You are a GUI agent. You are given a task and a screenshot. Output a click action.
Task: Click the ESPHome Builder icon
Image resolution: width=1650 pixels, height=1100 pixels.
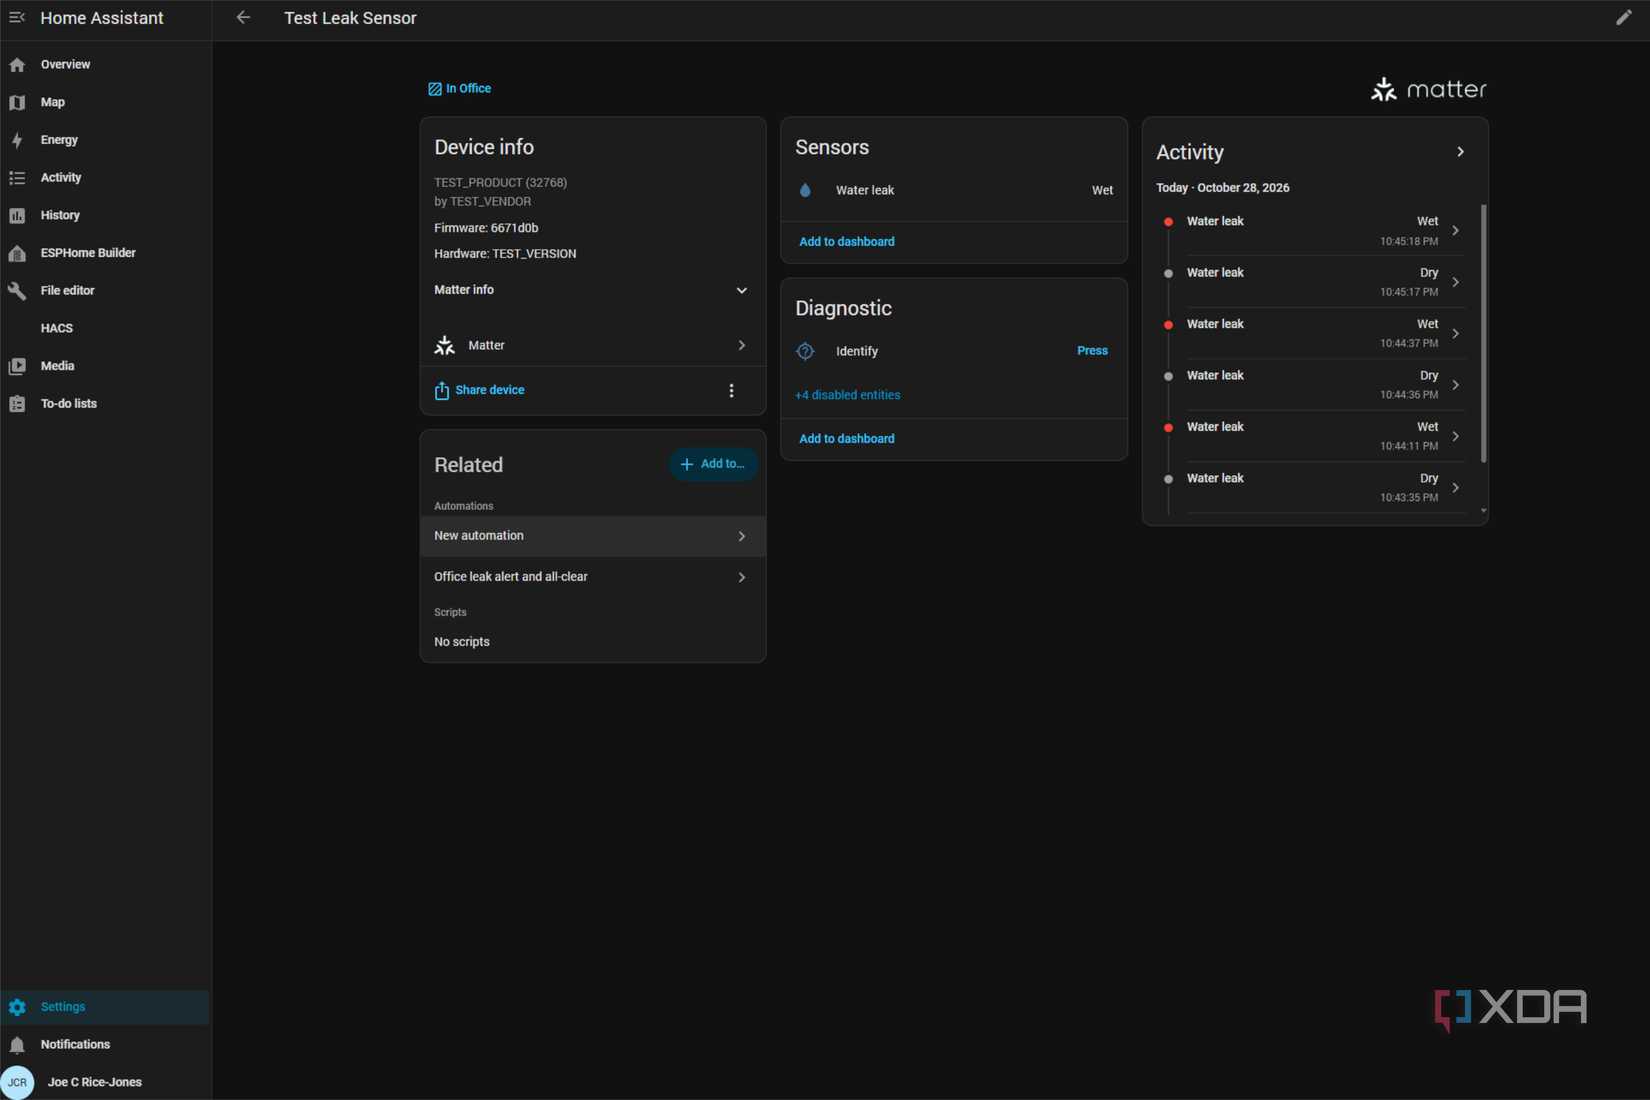17,253
